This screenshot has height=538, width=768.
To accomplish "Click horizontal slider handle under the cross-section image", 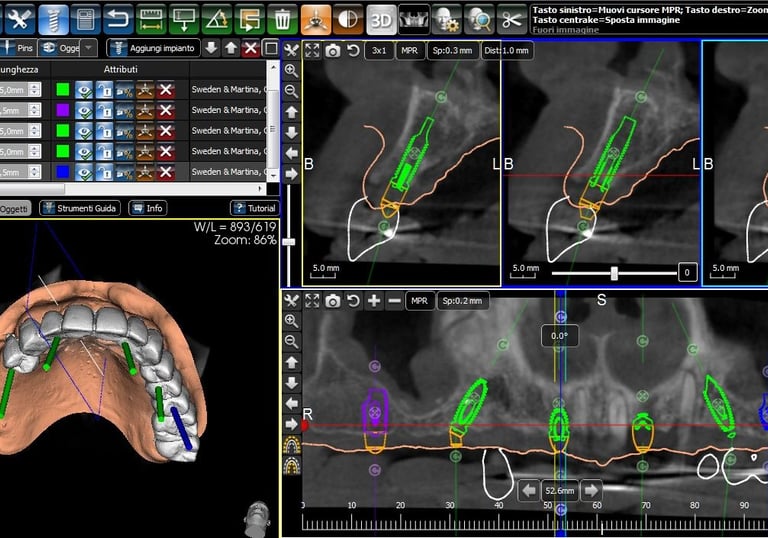I will 614,273.
